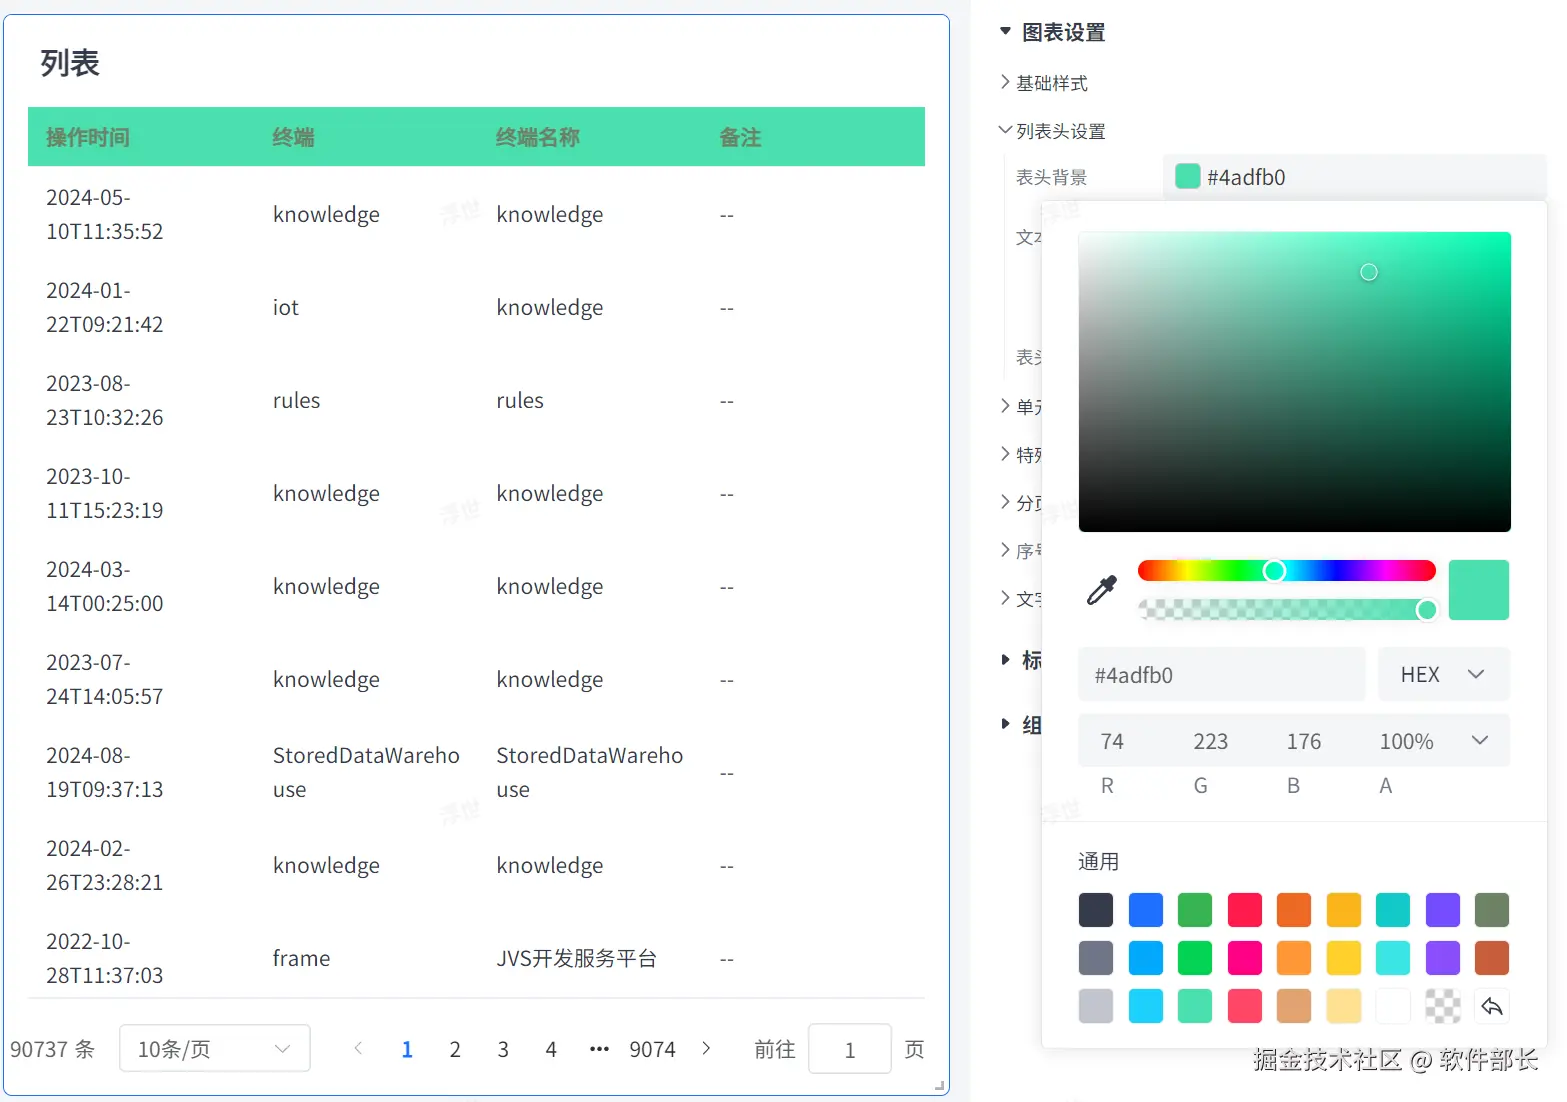Click the JVS开发服务平台 cell

(577, 958)
